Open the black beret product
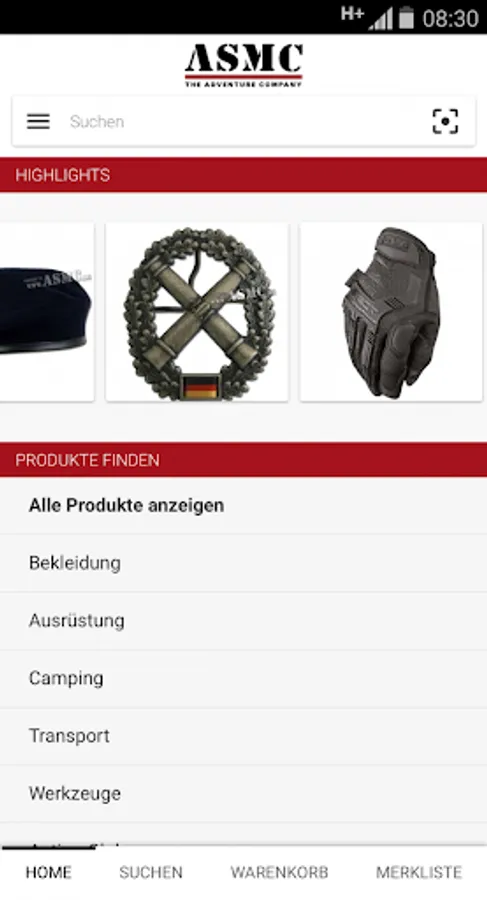This screenshot has height=900, width=487. click(x=47, y=312)
